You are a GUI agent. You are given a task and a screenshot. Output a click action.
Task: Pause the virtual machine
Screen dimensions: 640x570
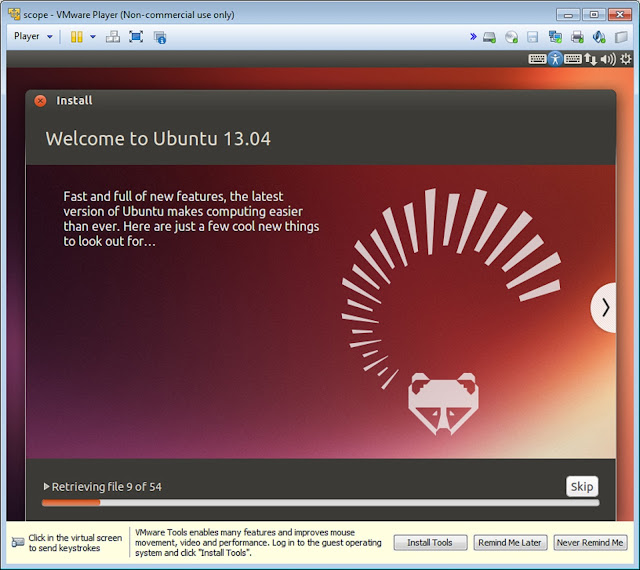click(76, 37)
